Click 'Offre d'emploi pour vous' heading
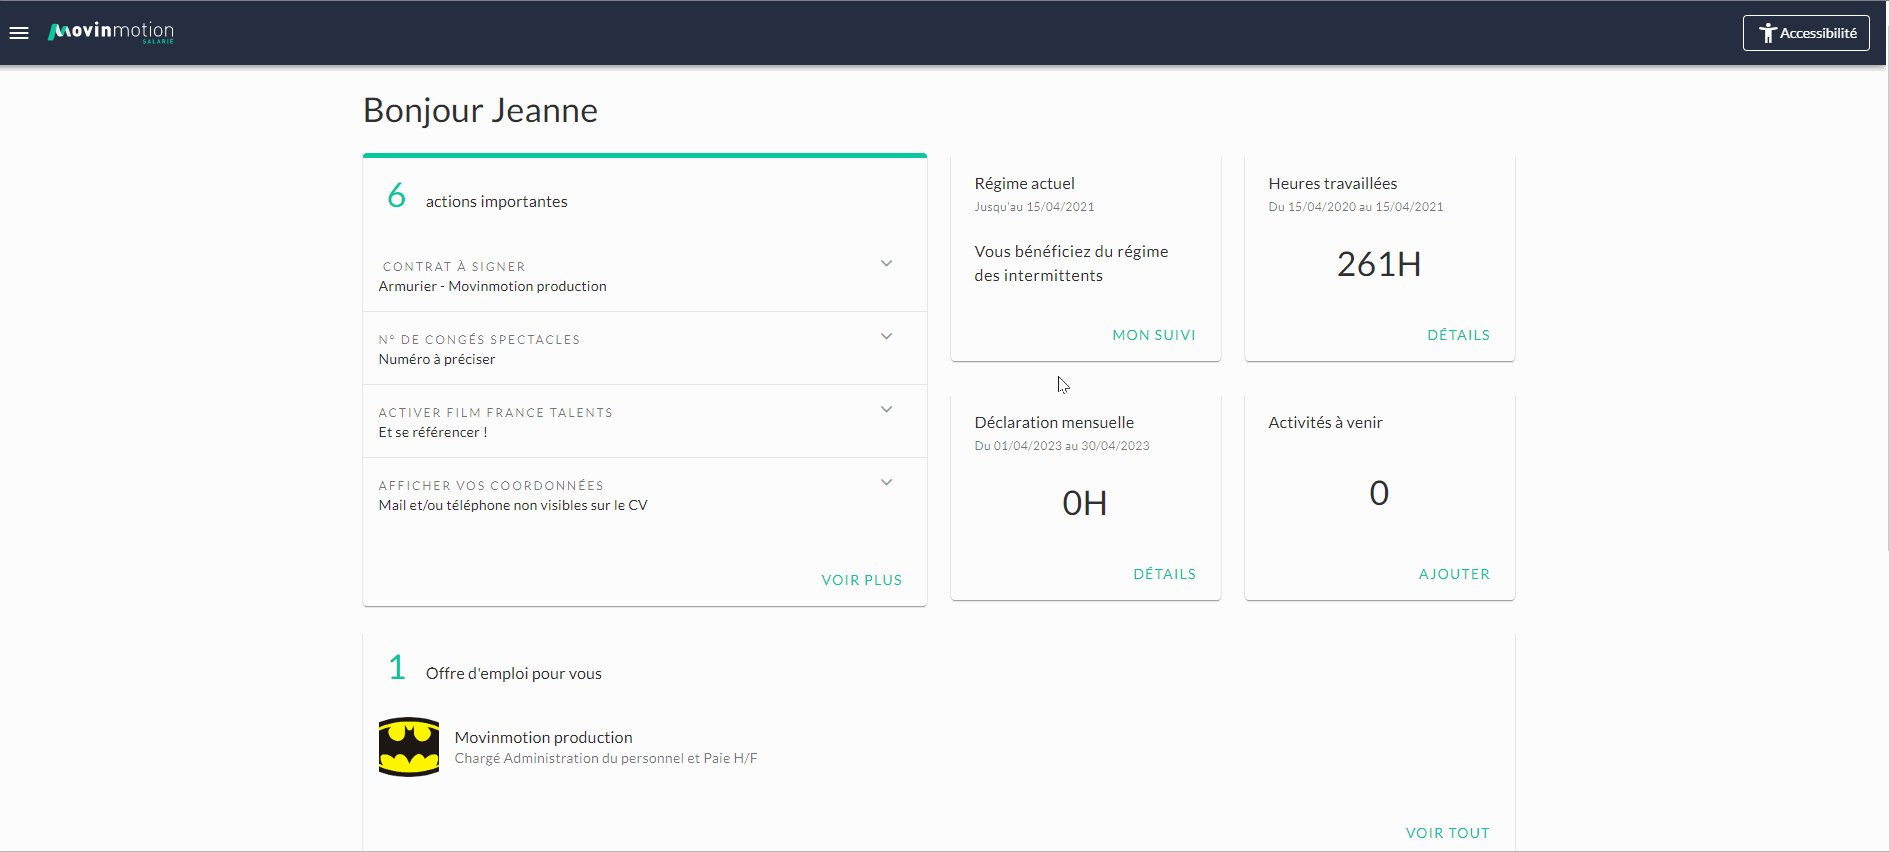This screenshot has height=852, width=1889. coord(514,674)
